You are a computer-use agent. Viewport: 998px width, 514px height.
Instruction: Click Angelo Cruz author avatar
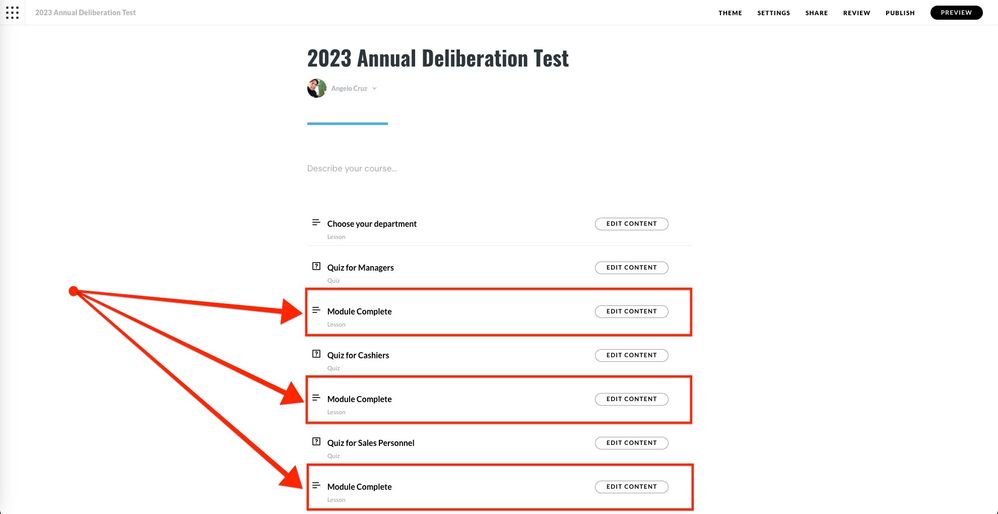point(316,88)
